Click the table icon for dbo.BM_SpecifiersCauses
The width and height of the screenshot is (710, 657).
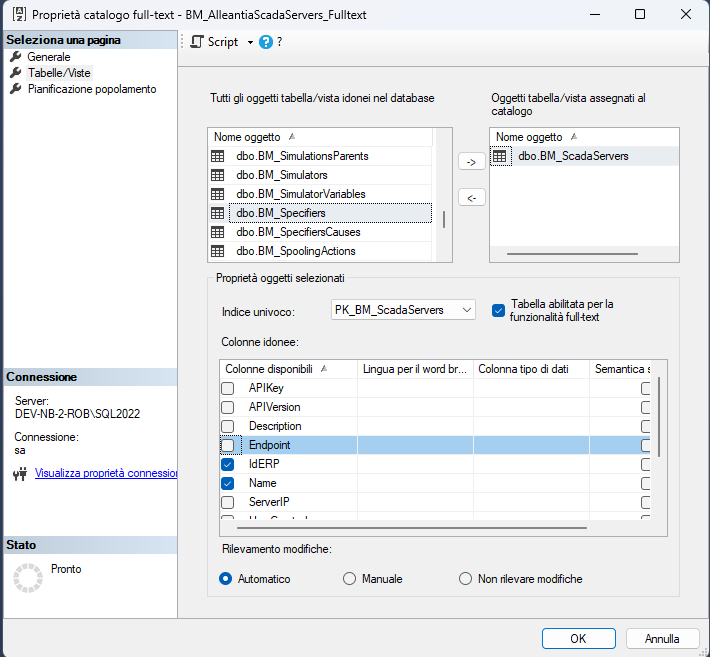coord(217,232)
